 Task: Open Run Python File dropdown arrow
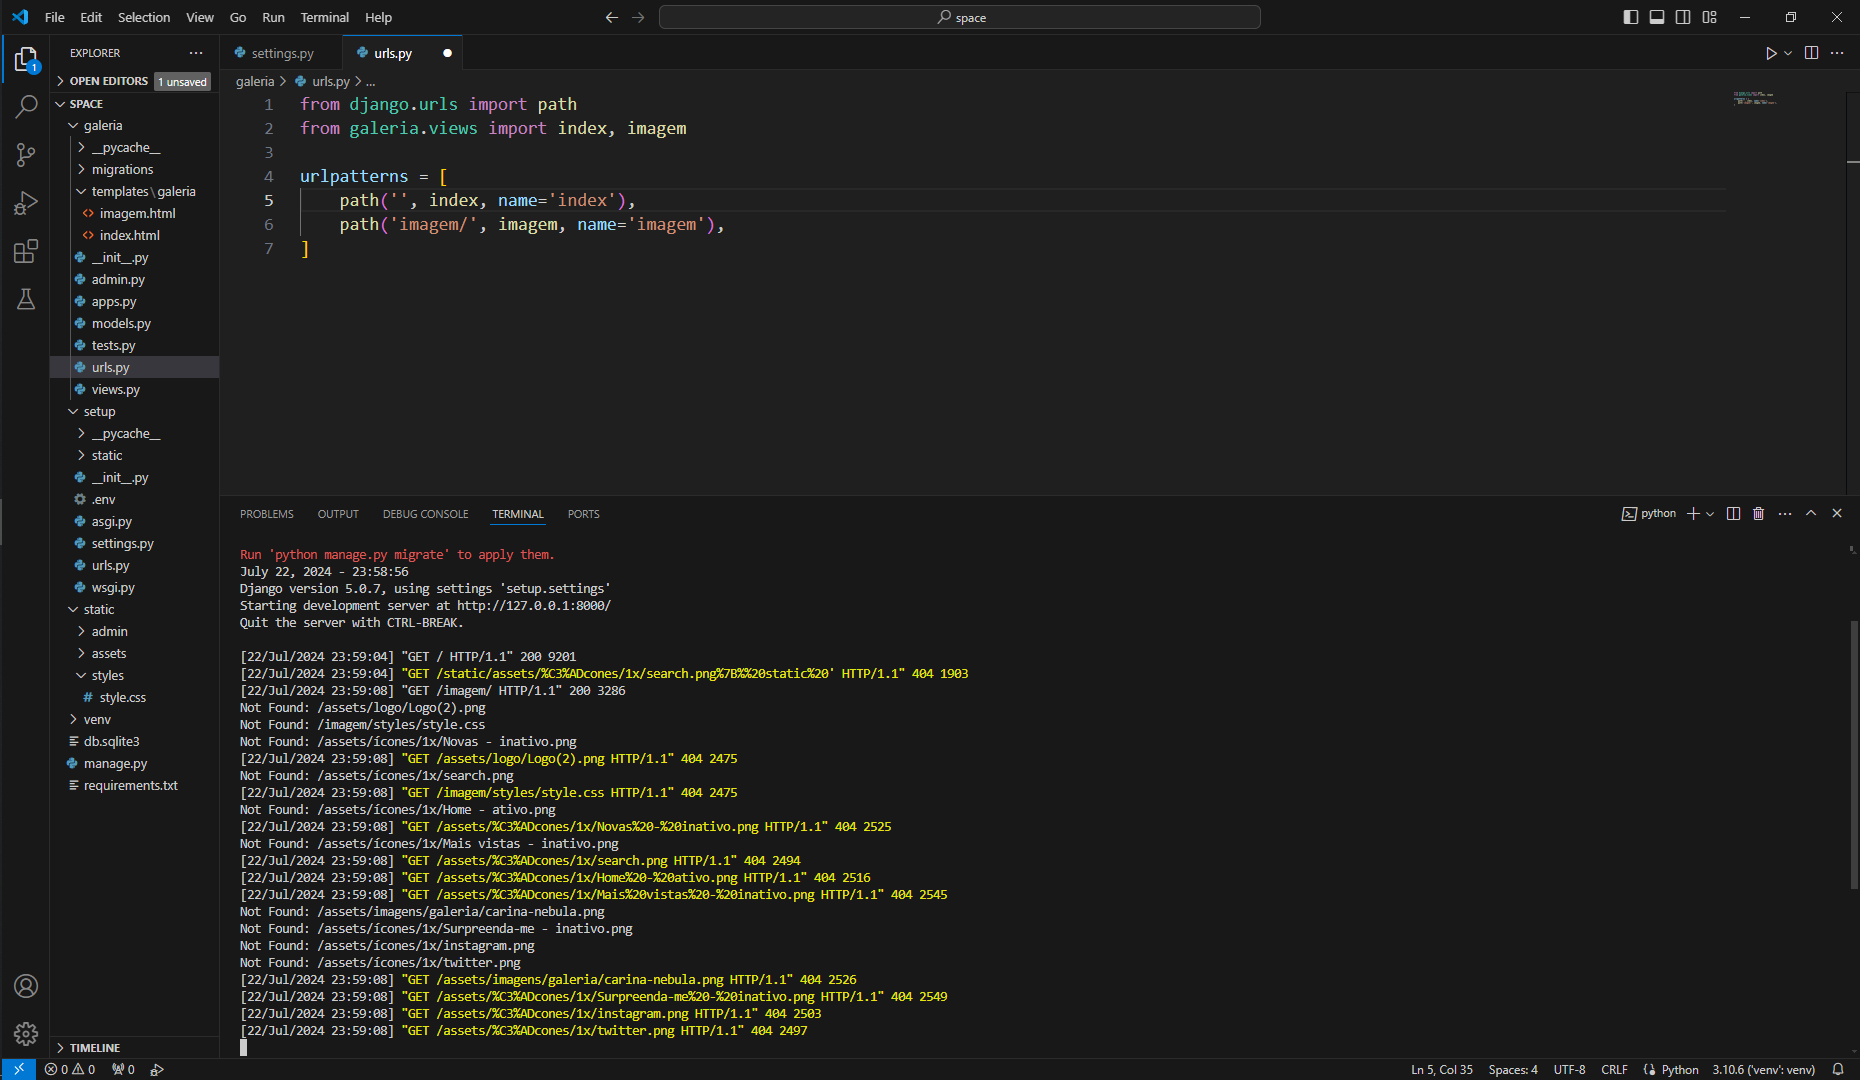(1788, 53)
